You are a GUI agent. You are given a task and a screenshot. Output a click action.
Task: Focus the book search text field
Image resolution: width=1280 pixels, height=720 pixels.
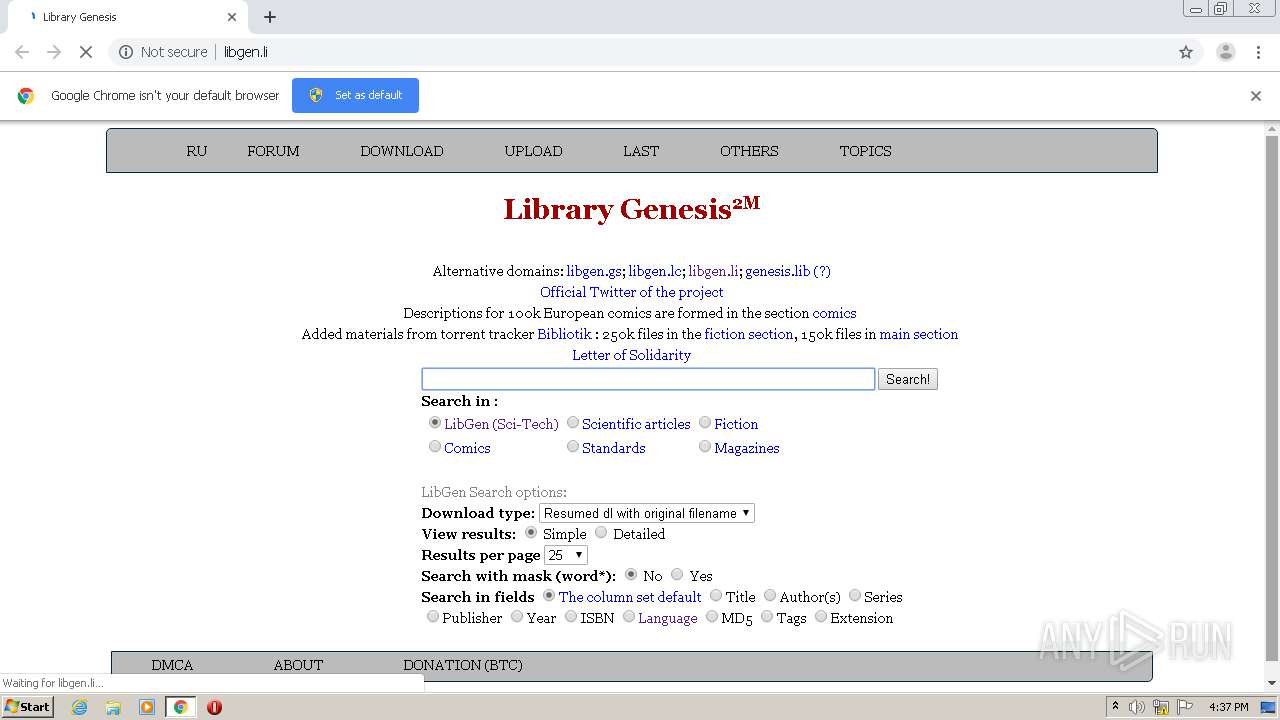tap(648, 379)
